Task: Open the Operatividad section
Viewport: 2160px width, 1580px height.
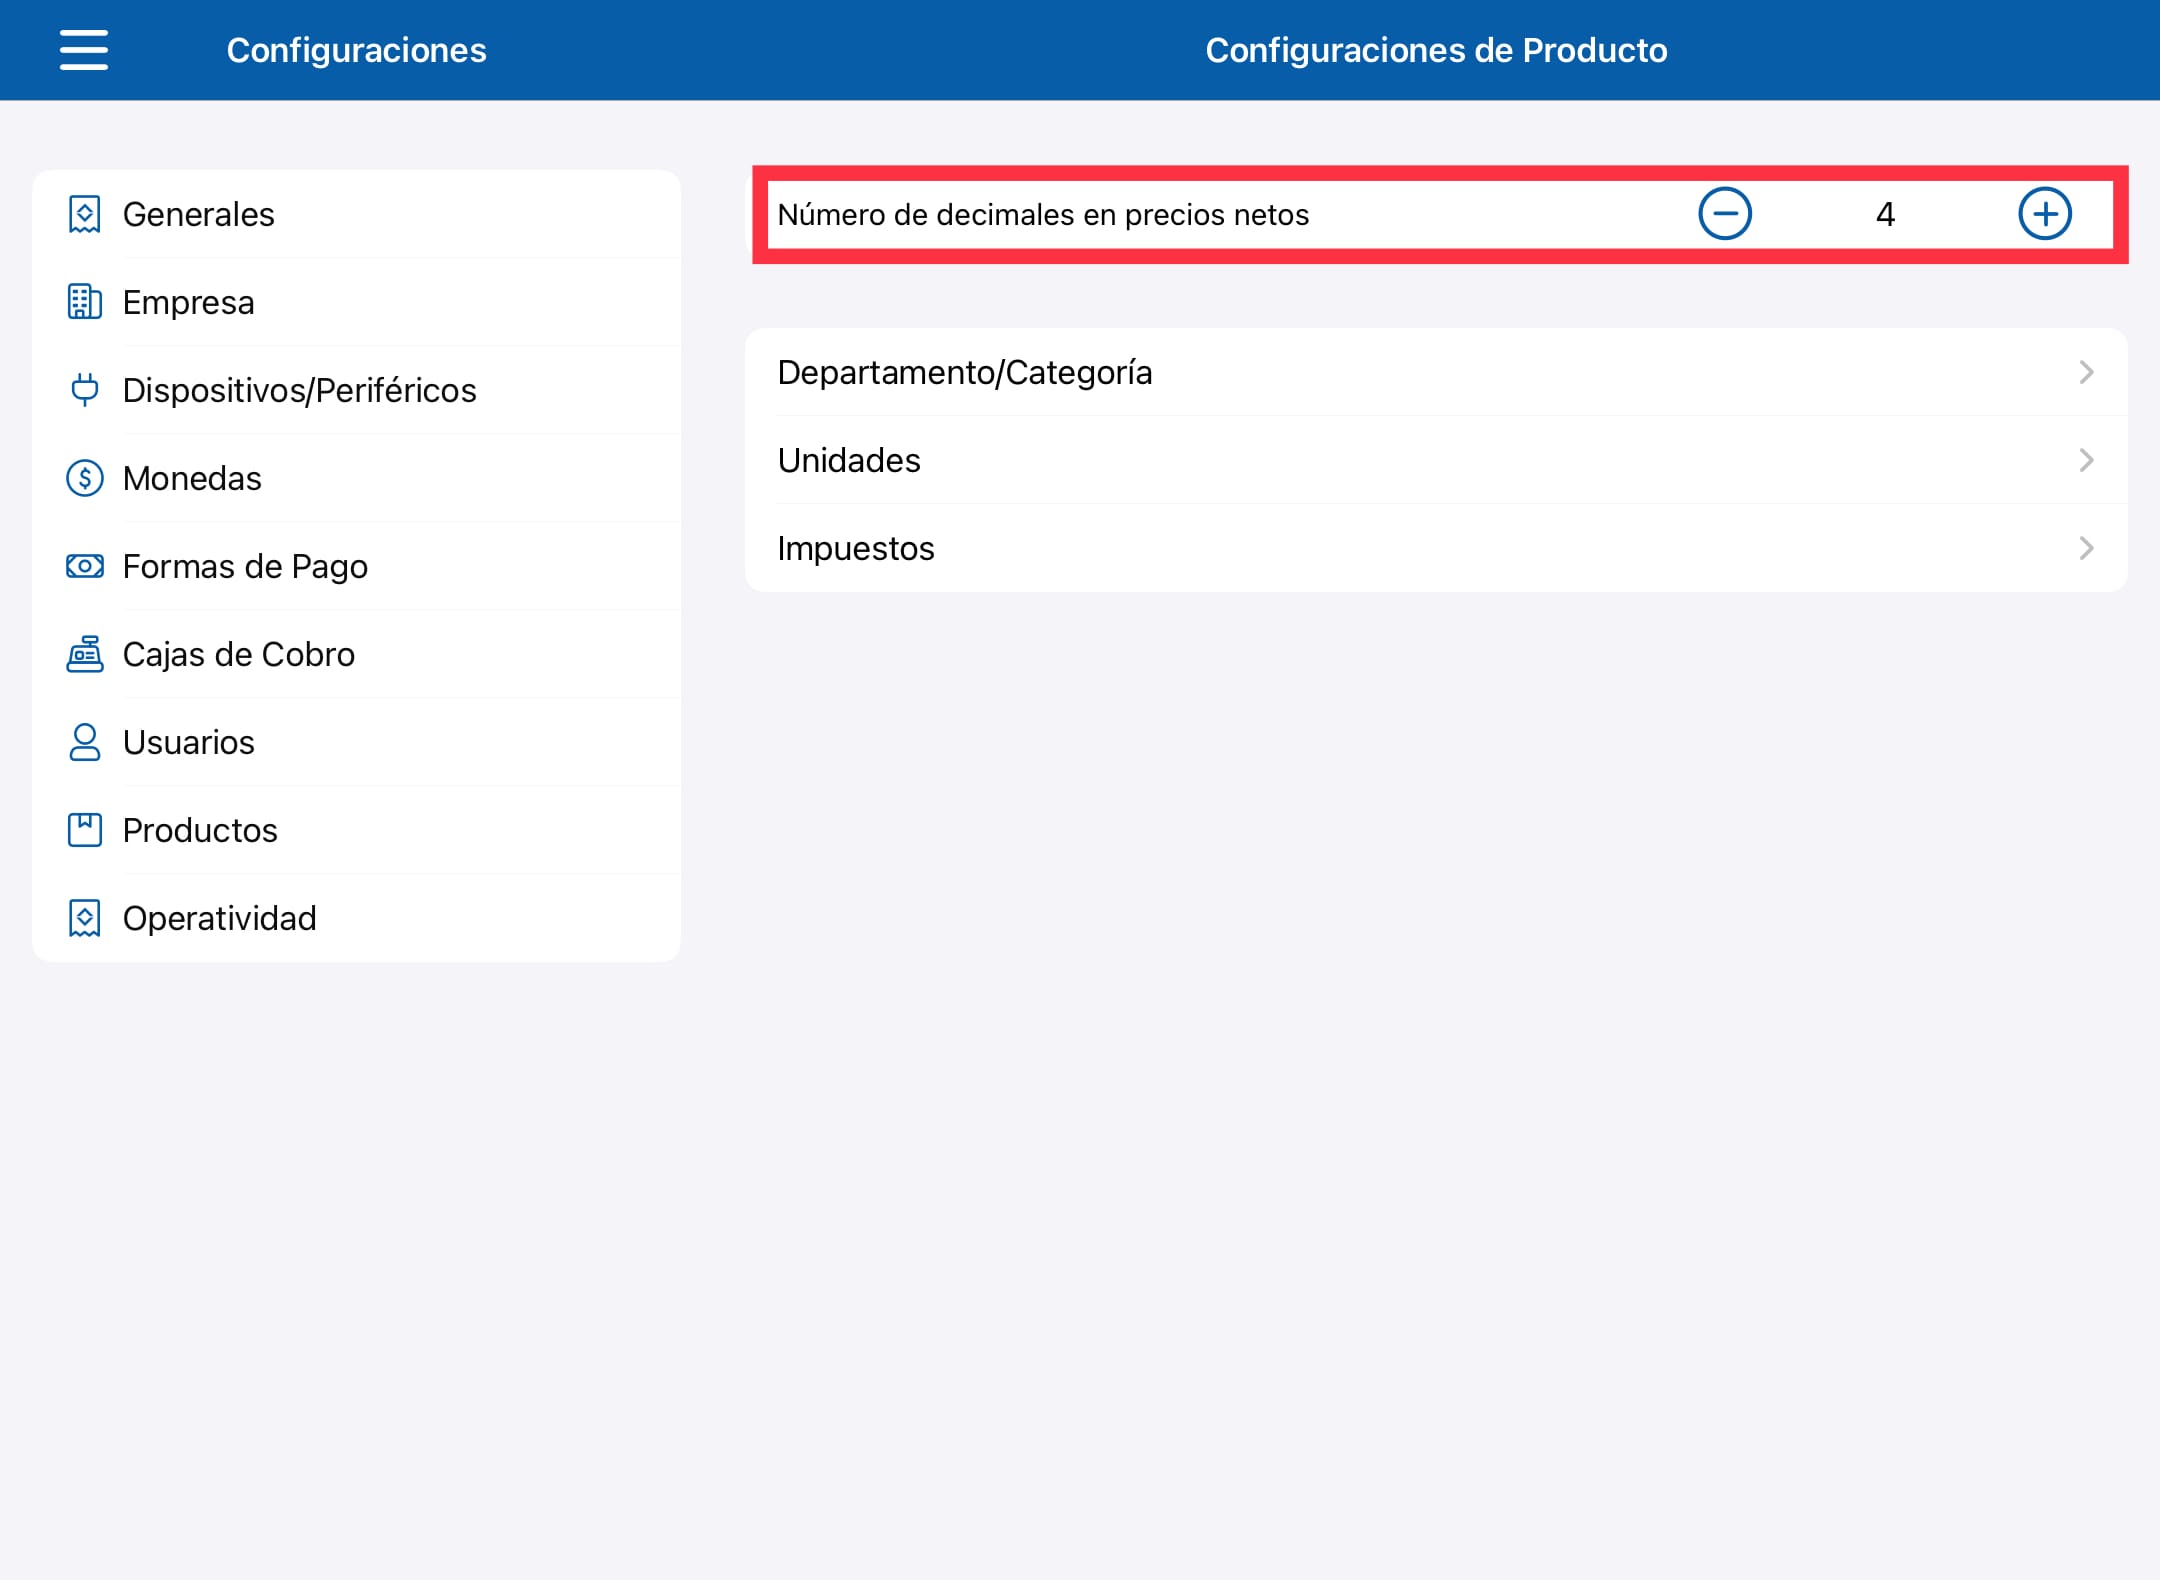Action: coord(357,918)
